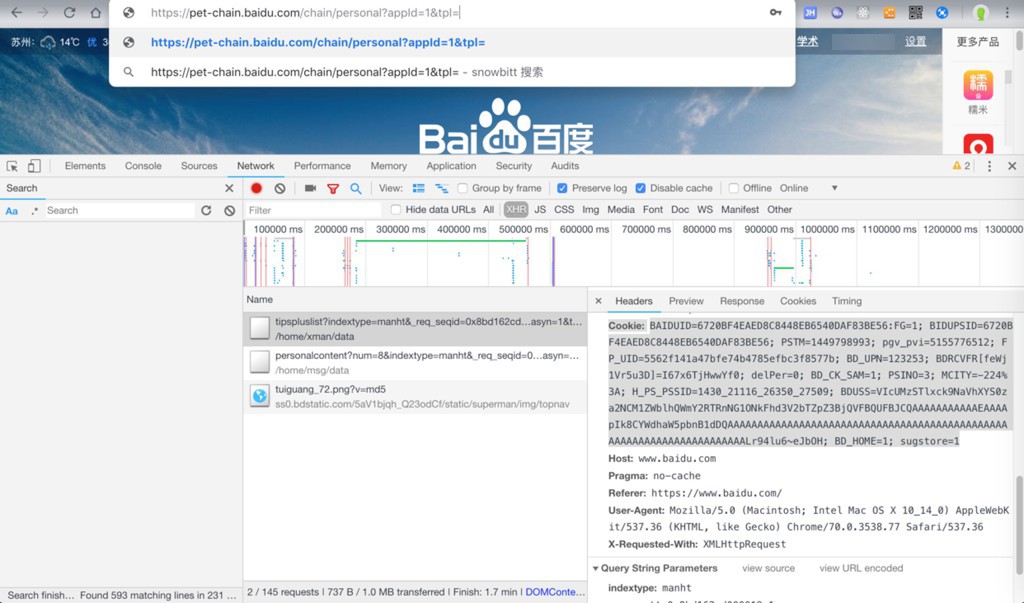1024x603 pixels.
Task: Clear search results icon in Search panel
Action: [229, 210]
